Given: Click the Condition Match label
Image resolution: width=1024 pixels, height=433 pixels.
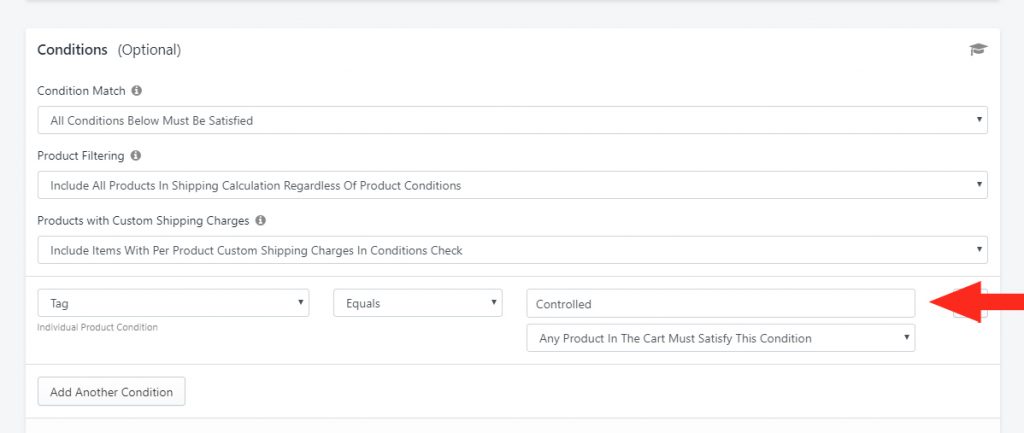Looking at the screenshot, I should coord(81,91).
